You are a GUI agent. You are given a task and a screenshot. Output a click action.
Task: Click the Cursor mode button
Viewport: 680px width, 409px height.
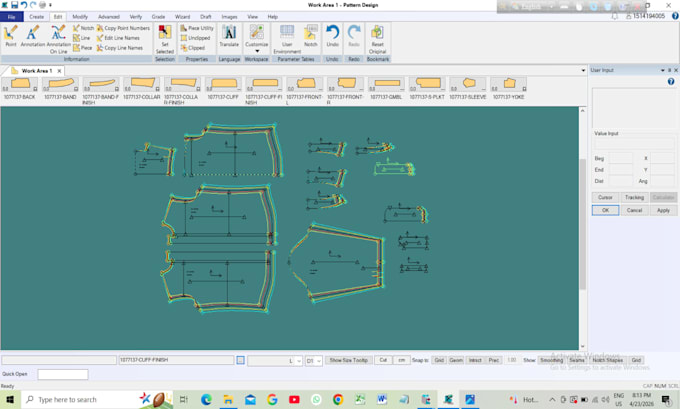[605, 197]
